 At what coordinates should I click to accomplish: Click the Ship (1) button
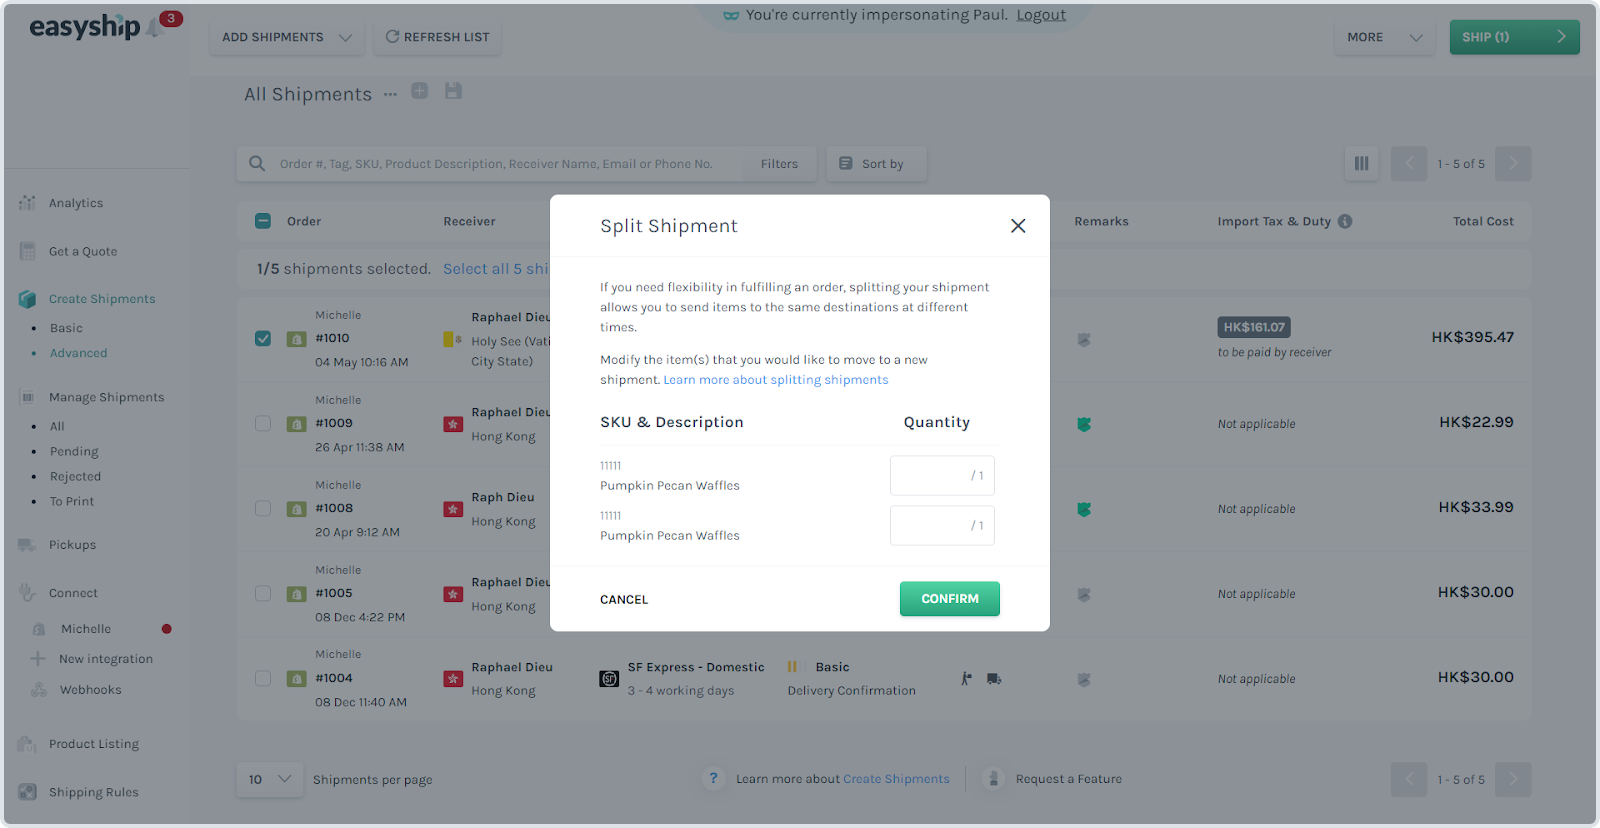1514,37
